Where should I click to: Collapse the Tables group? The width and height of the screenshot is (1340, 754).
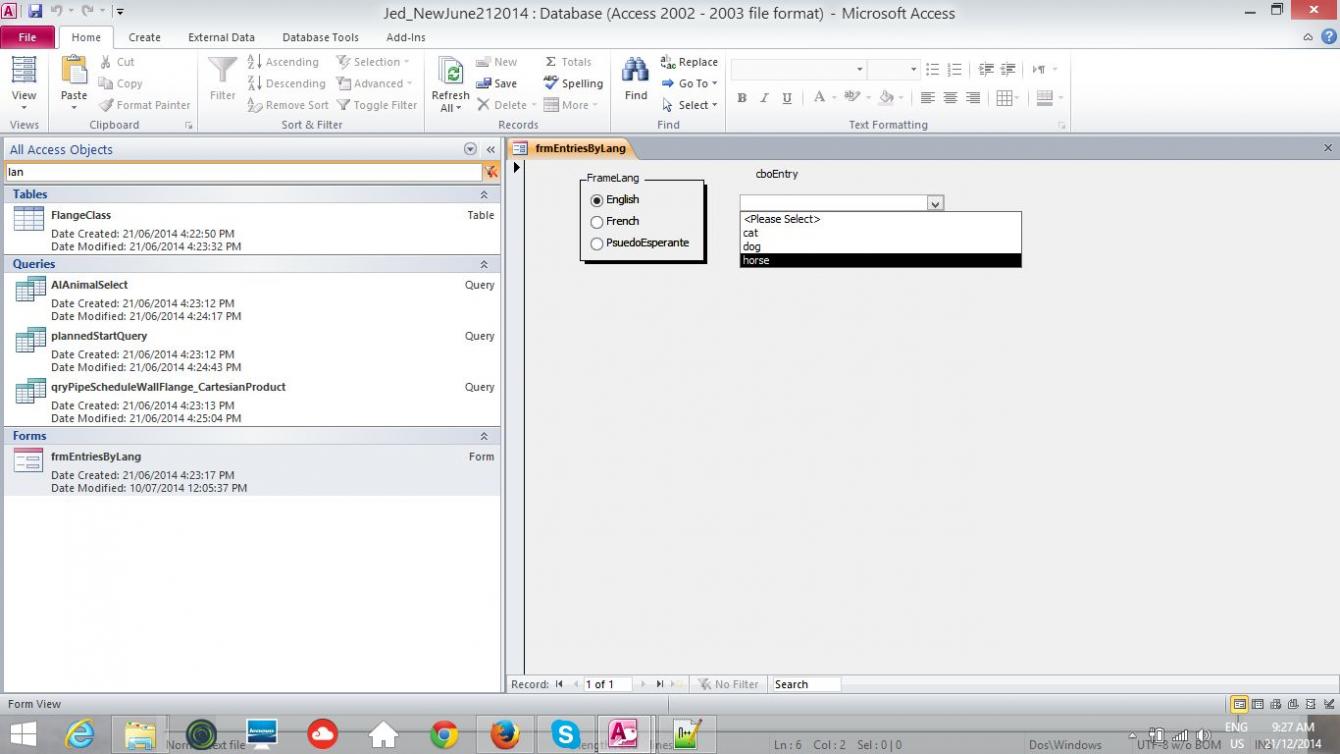click(x=484, y=195)
